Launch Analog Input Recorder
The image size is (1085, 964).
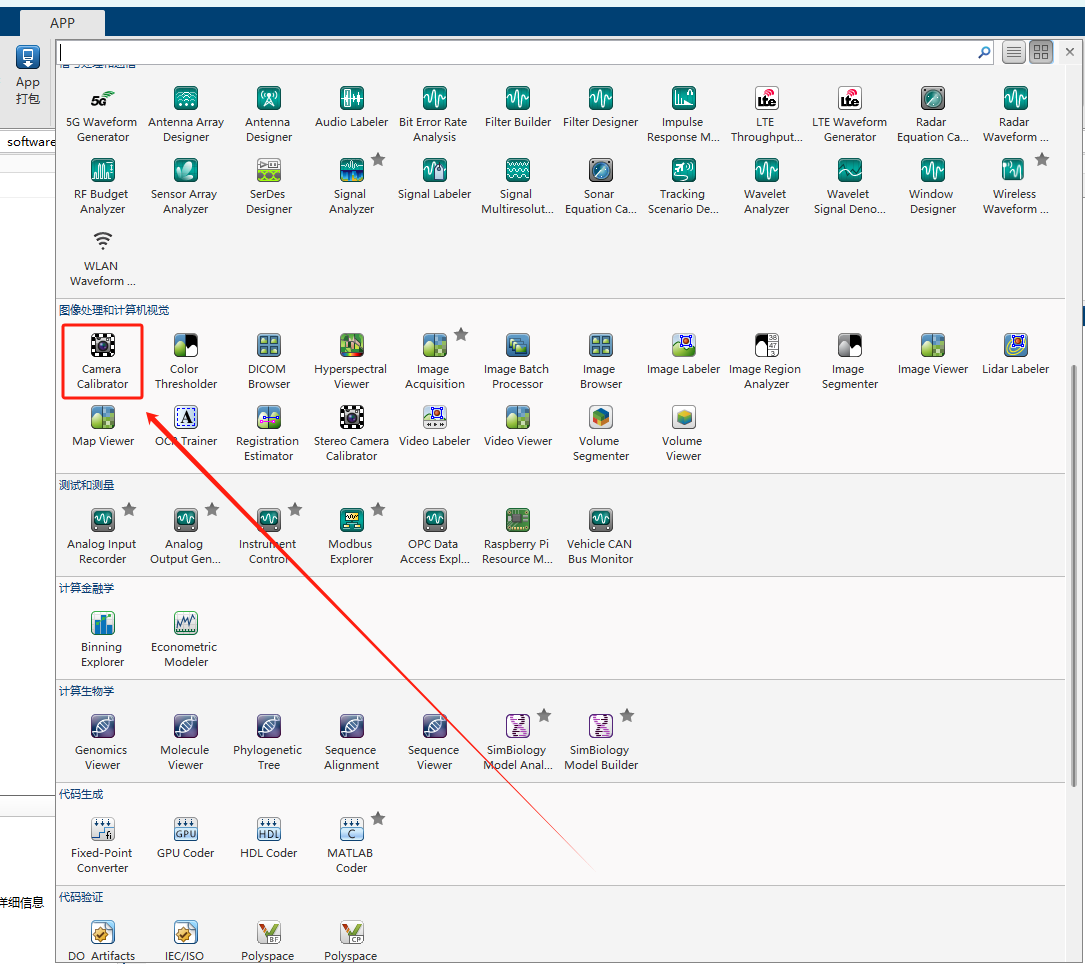[102, 536]
